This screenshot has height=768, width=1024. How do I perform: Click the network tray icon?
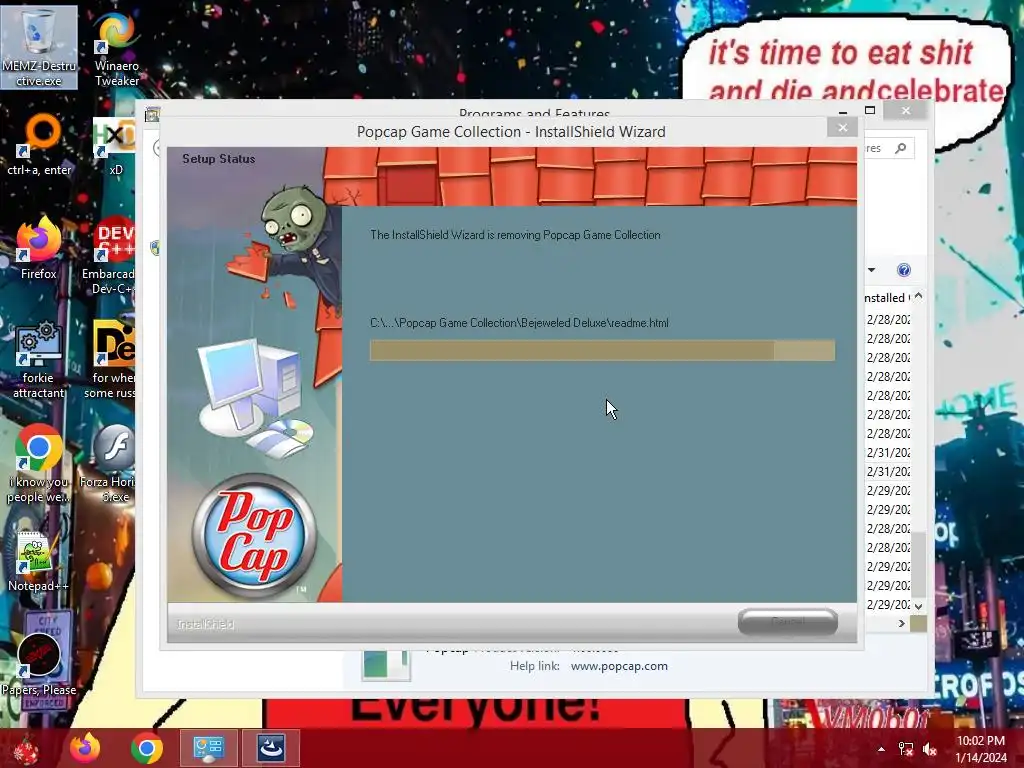[906, 749]
